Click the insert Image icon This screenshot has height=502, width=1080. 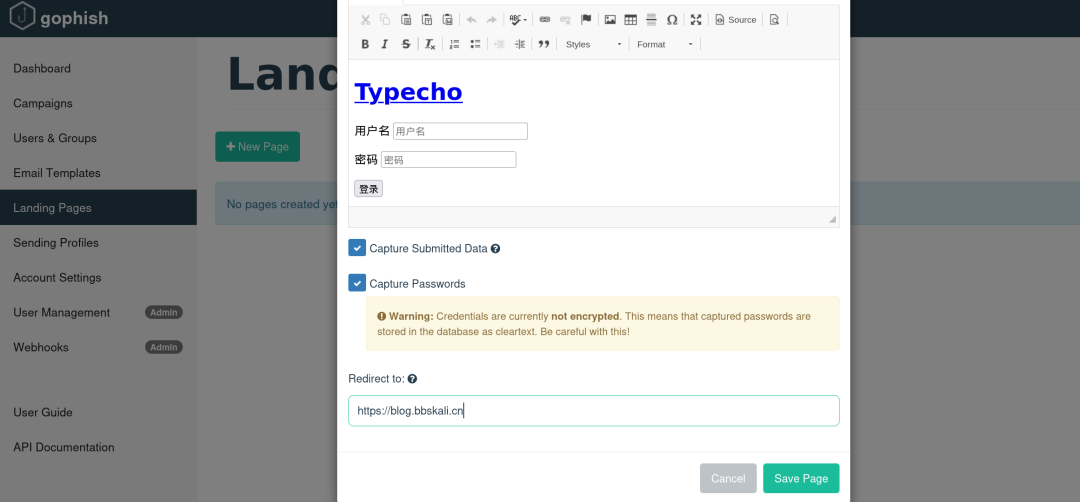pos(610,20)
